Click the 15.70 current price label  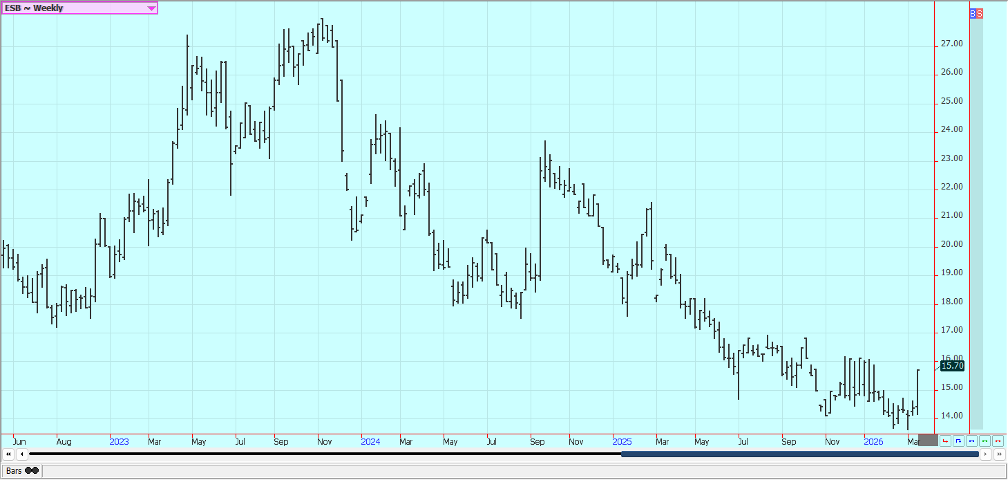point(952,366)
